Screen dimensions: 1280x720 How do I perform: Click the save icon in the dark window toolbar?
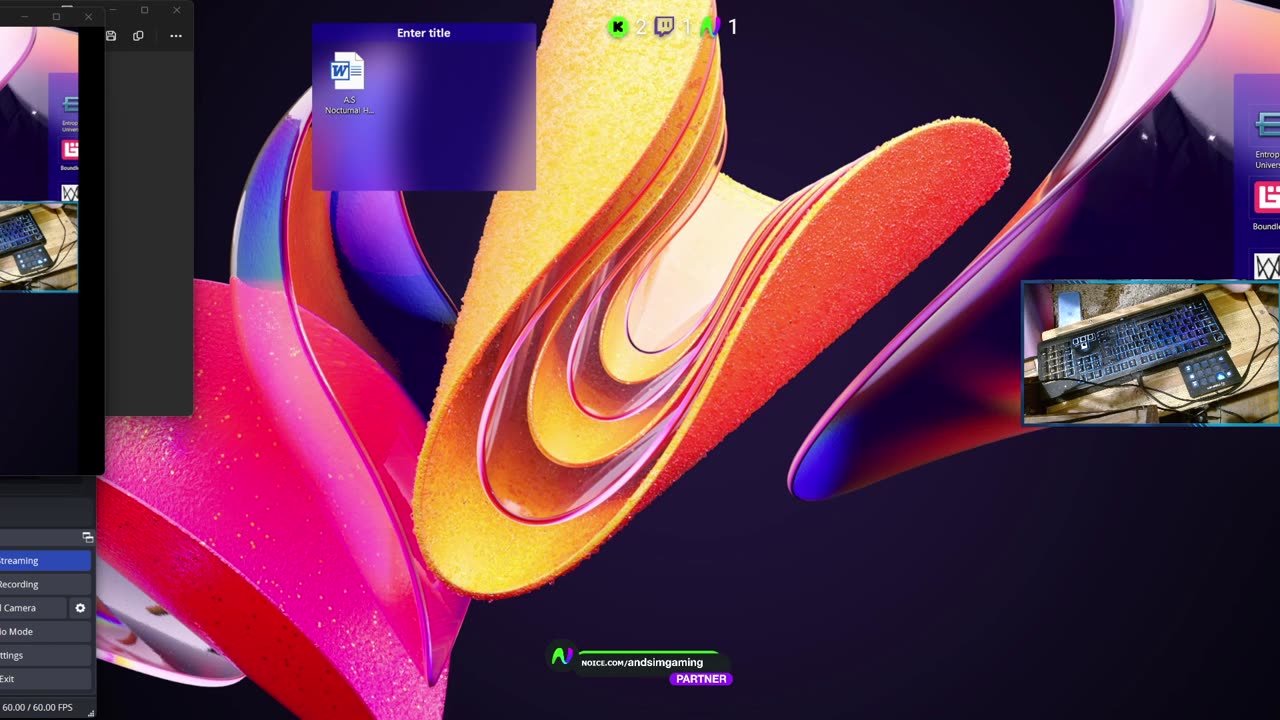coord(111,36)
